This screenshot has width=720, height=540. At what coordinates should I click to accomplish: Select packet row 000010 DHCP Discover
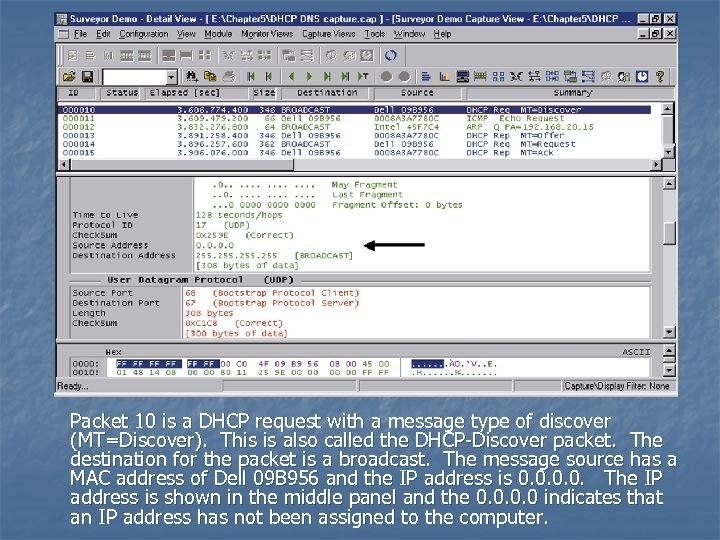(x=354, y=110)
